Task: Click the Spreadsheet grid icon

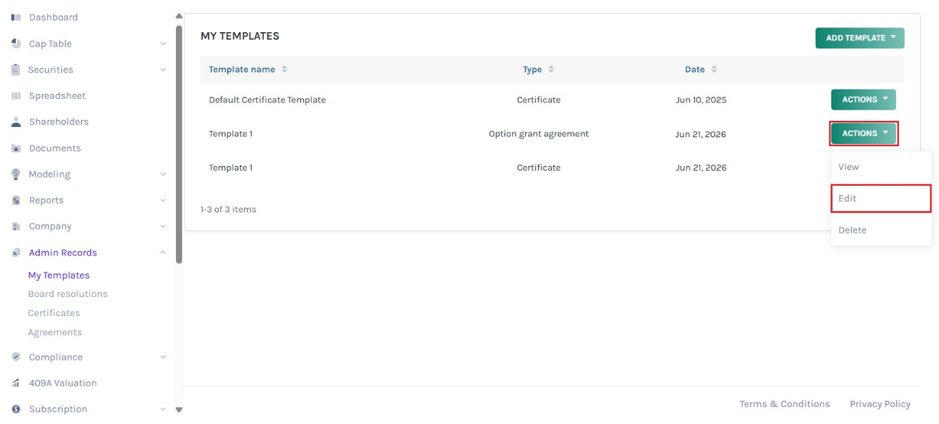Action: [16, 96]
